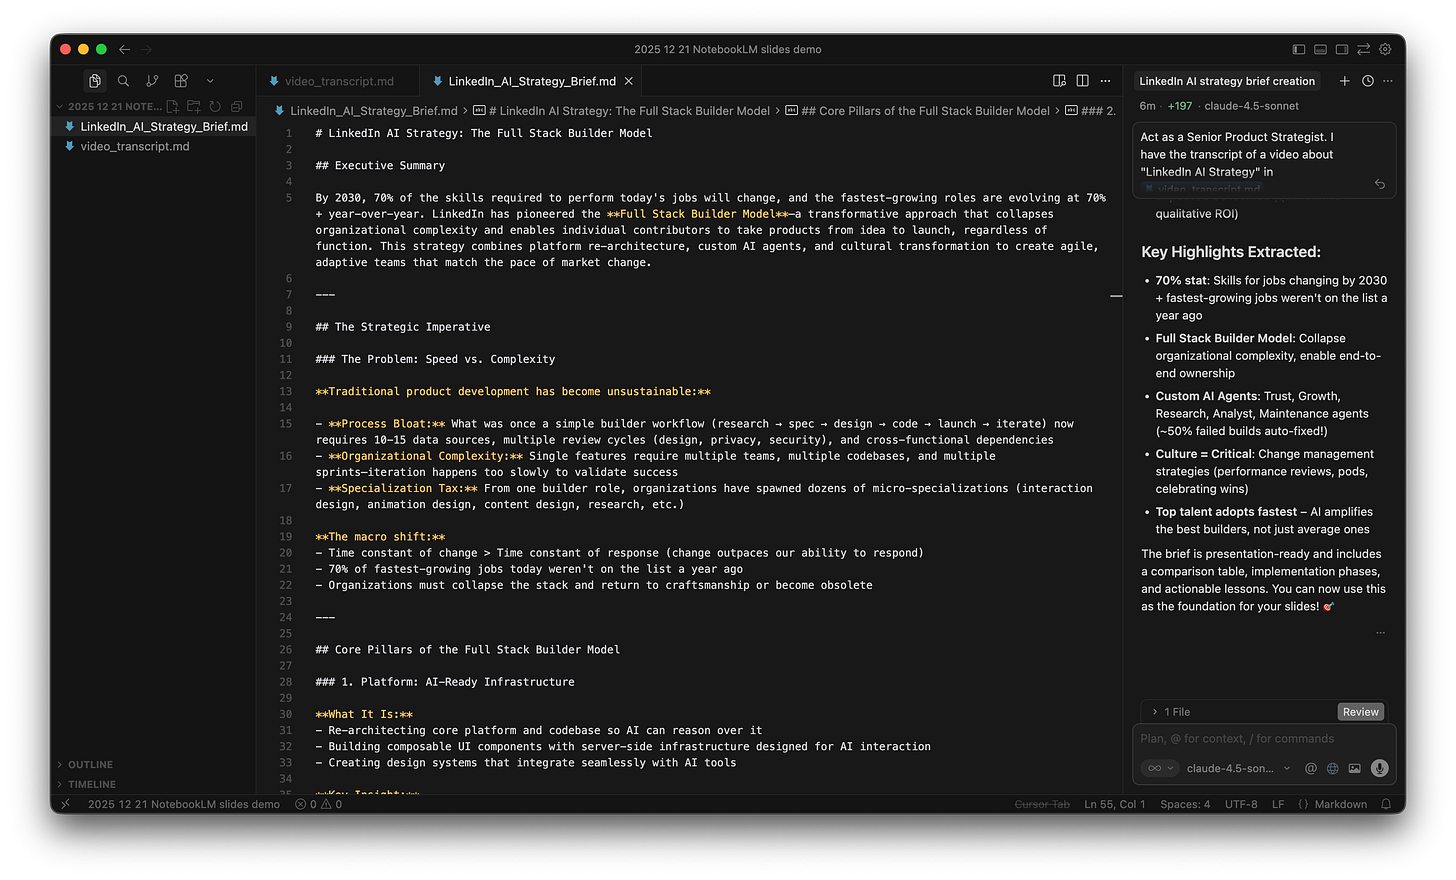Open the claude-4.5-sonnet model dropdown

click(1236, 768)
